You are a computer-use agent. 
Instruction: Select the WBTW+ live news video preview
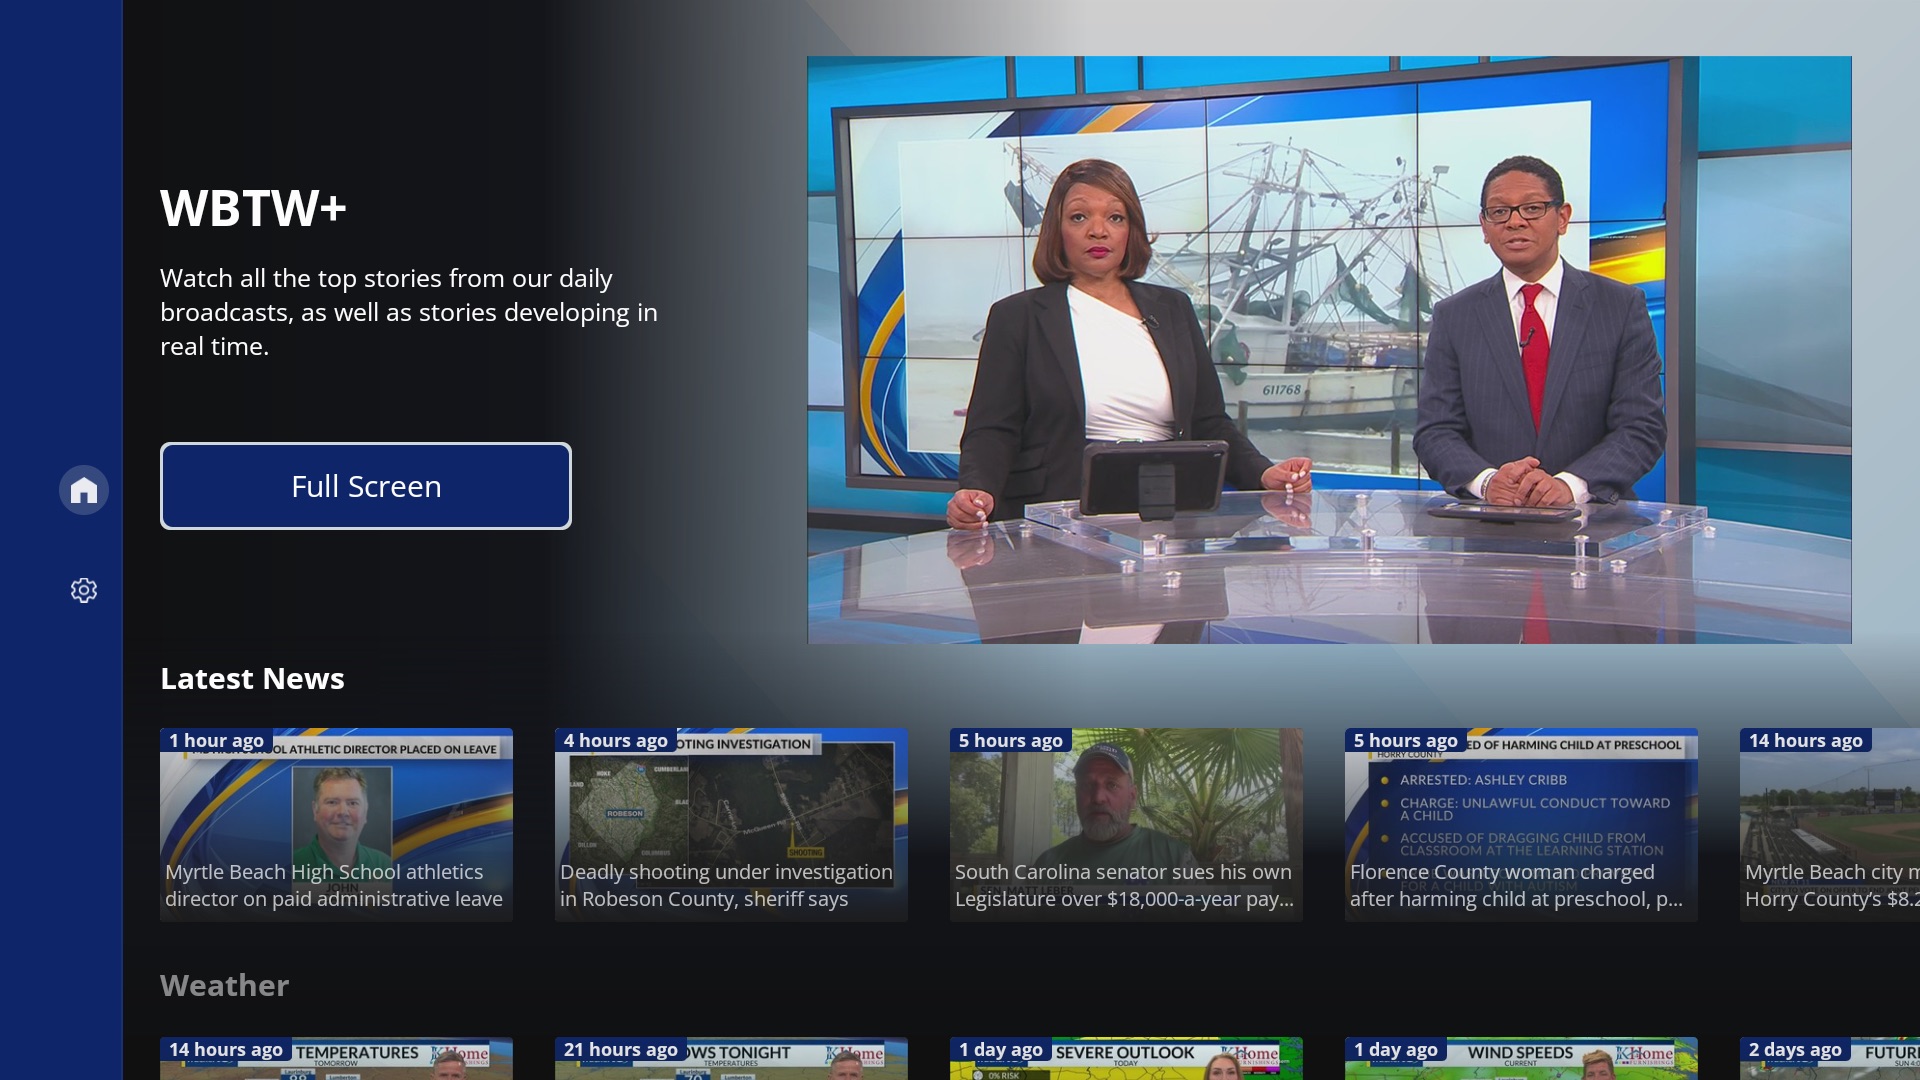click(1329, 350)
